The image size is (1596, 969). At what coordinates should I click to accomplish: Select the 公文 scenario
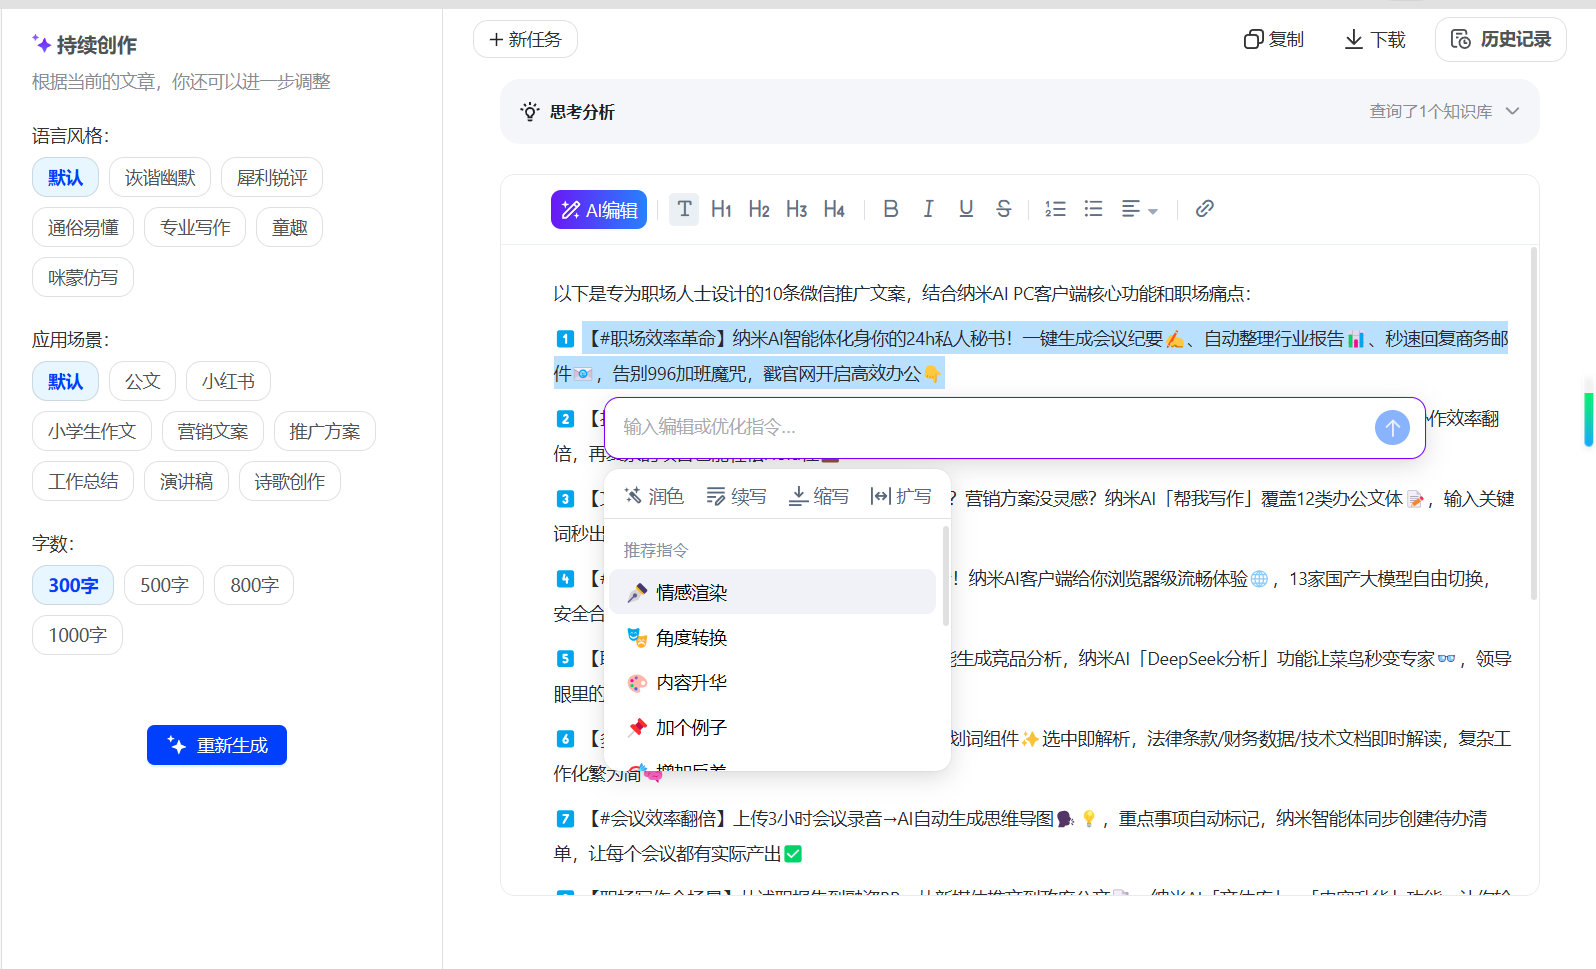pos(142,382)
